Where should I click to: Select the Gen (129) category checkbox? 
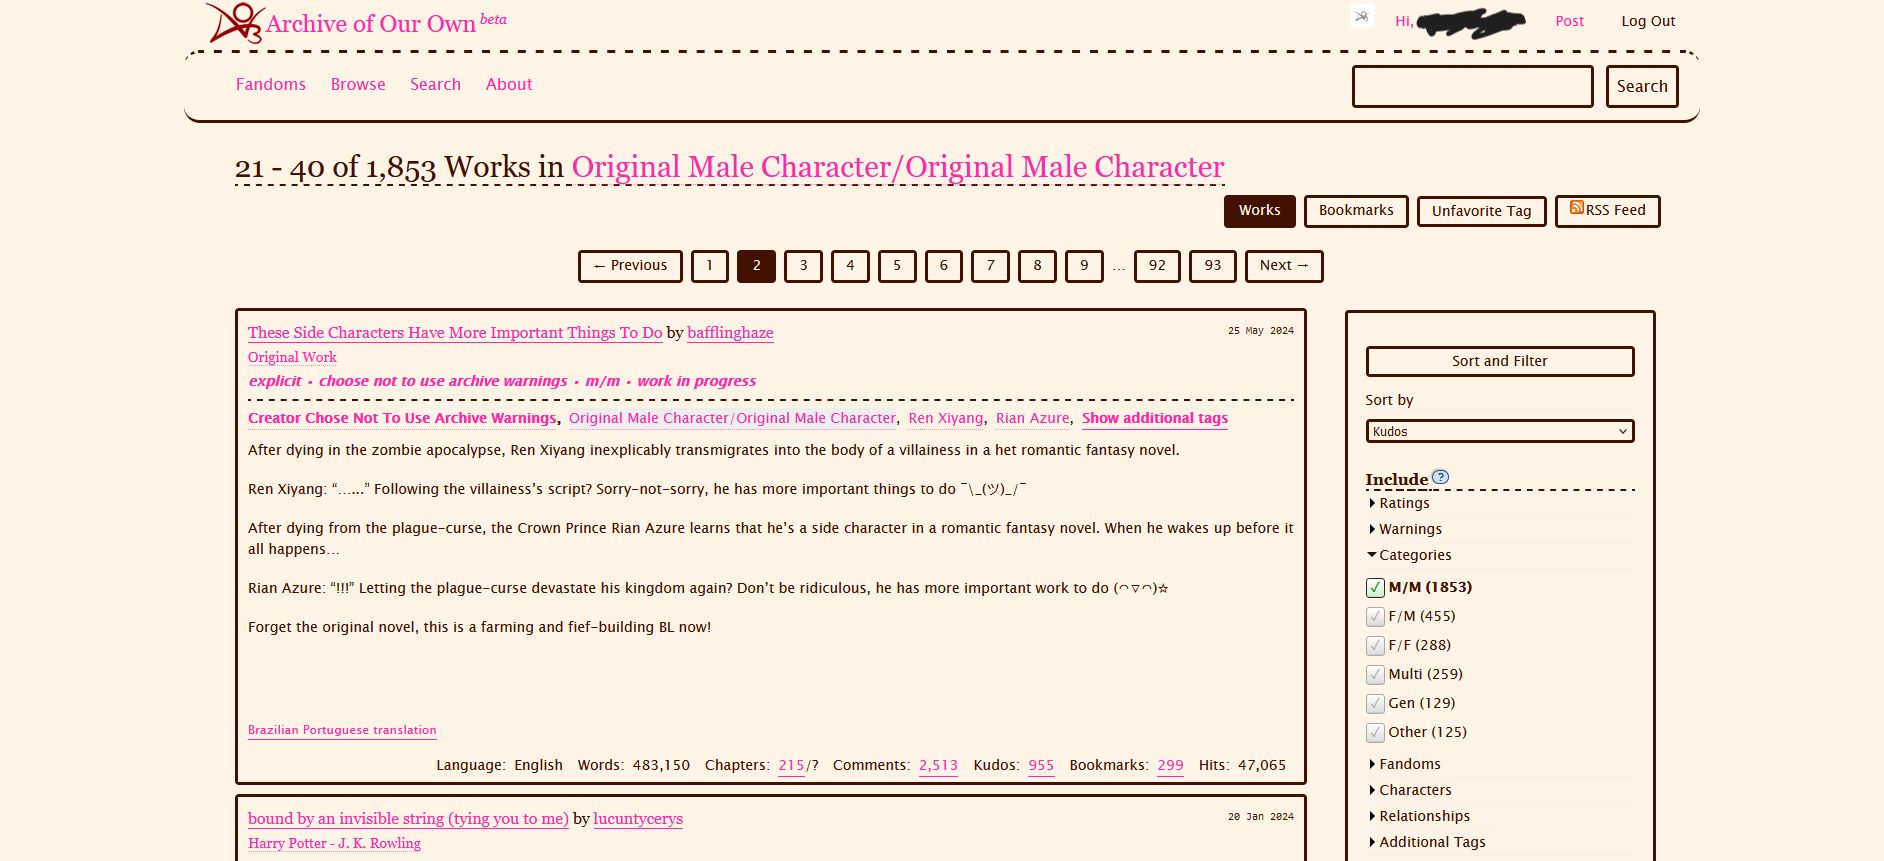pos(1376,703)
